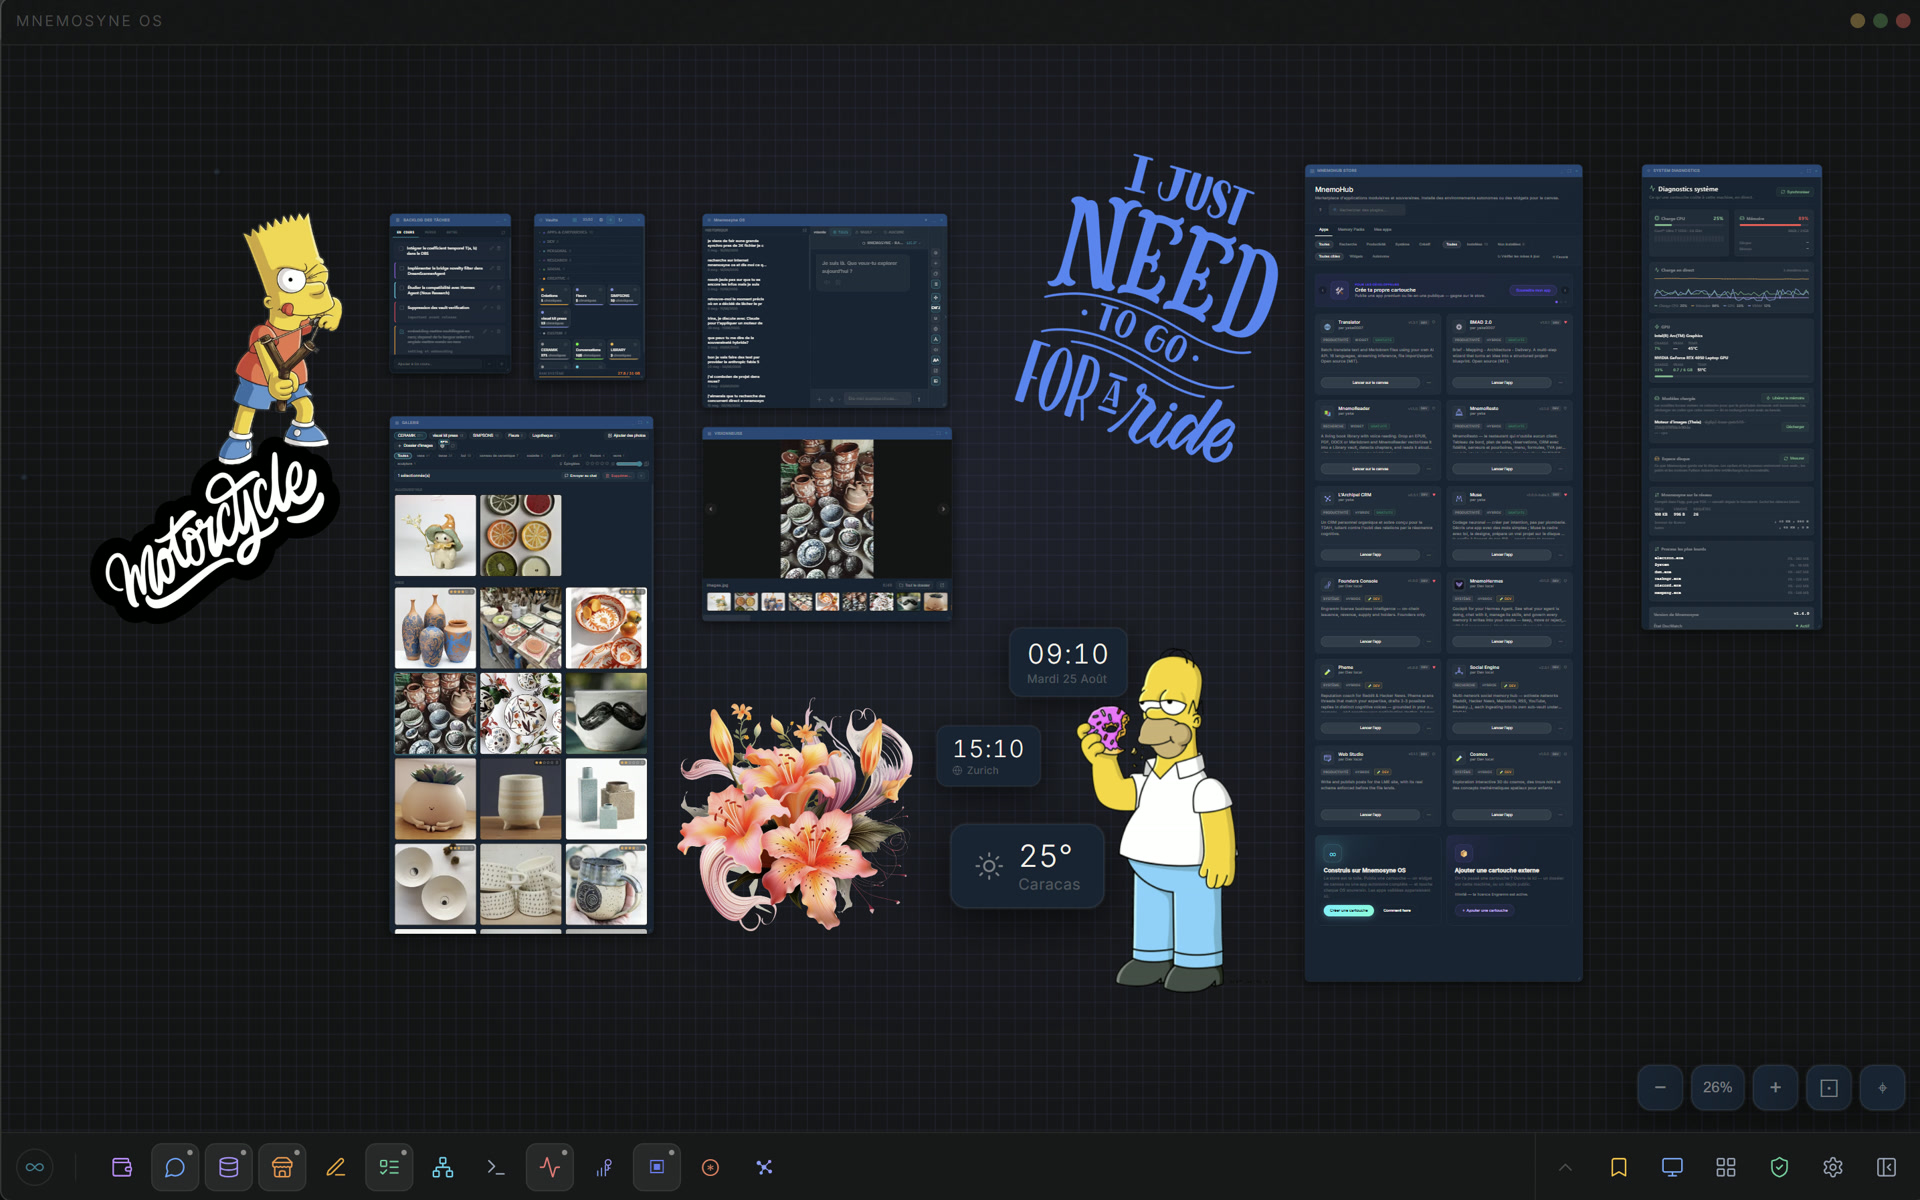Click the monitor display icon in dock
Image resolution: width=1920 pixels, height=1200 pixels.
tap(1672, 1167)
